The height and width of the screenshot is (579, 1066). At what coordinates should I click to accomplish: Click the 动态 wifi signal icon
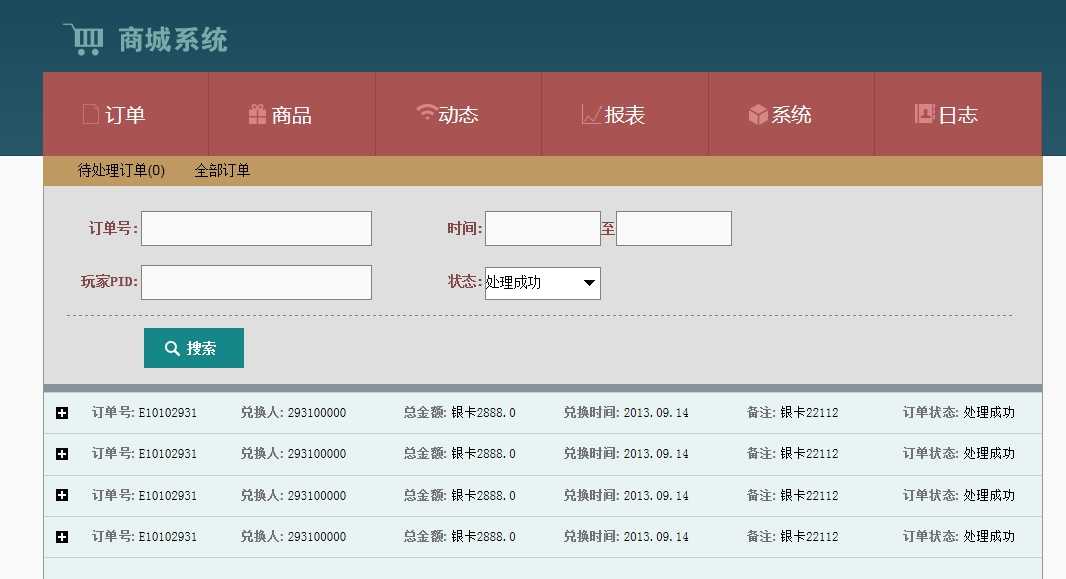pos(426,113)
